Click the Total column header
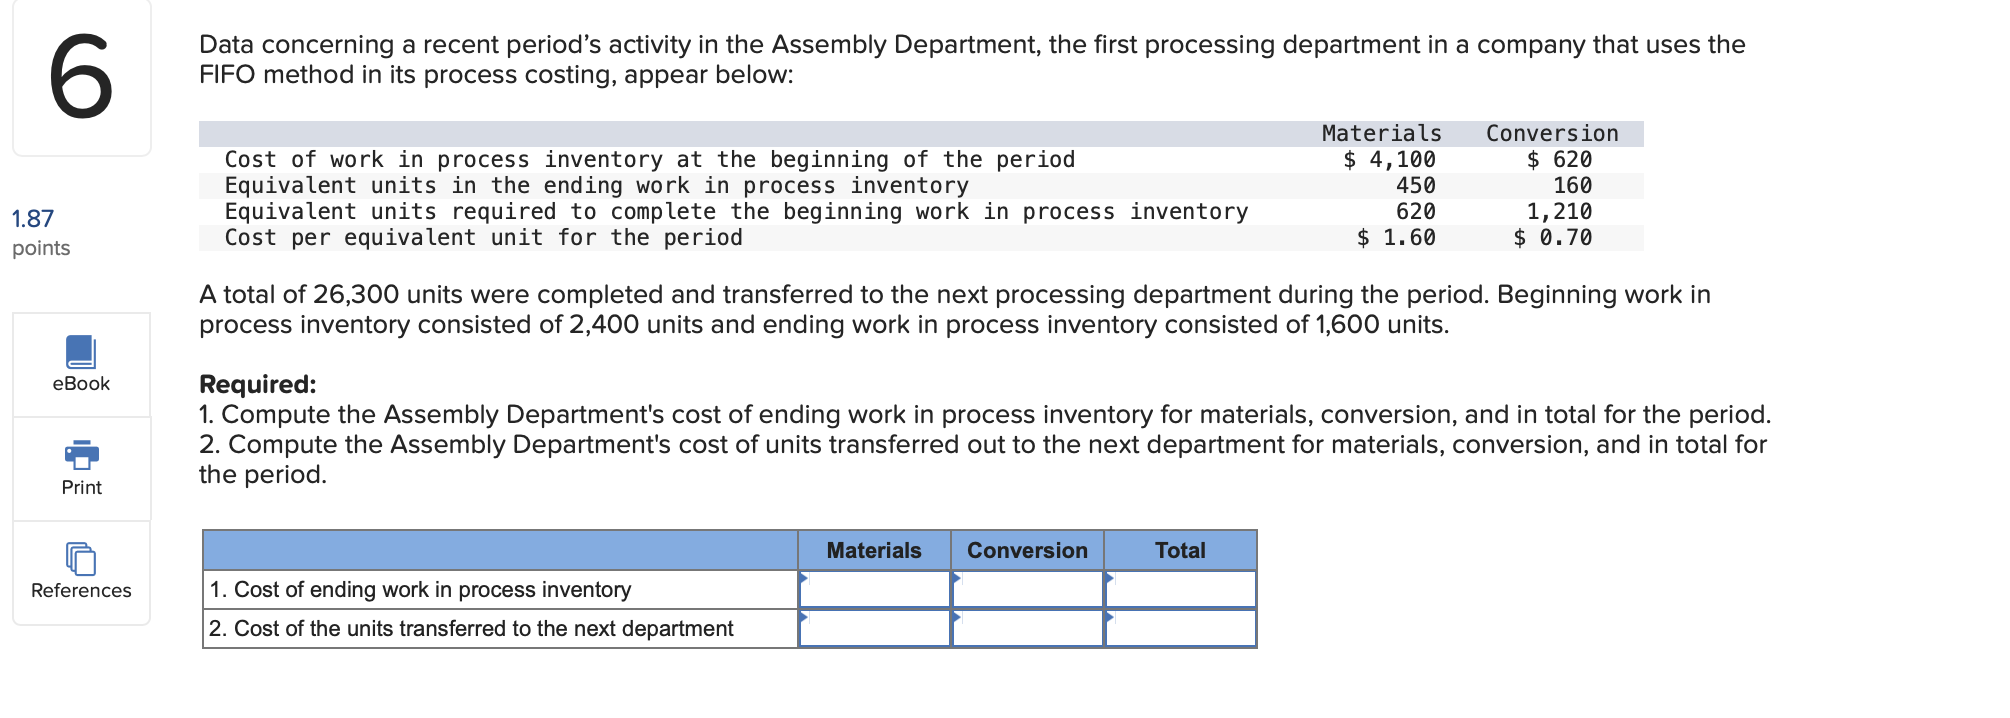Image resolution: width=2010 pixels, height=718 pixels. pos(1180,549)
